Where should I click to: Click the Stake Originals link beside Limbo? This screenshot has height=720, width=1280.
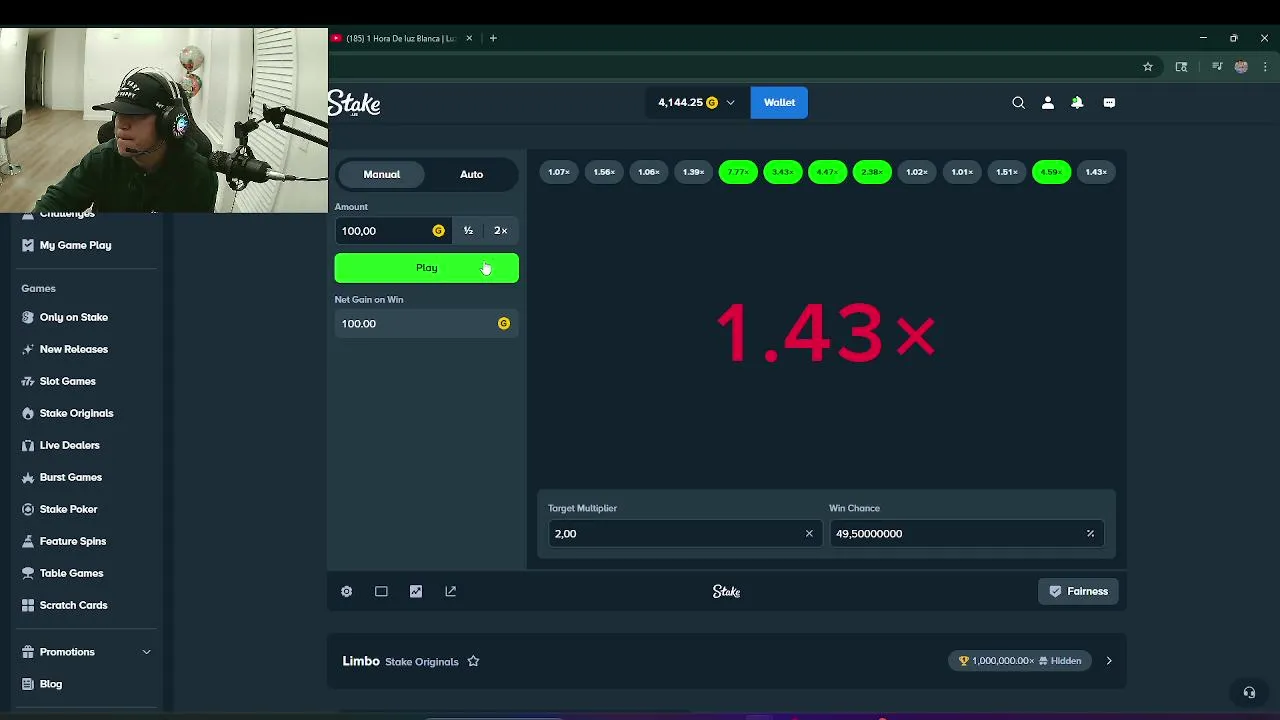[422, 662]
